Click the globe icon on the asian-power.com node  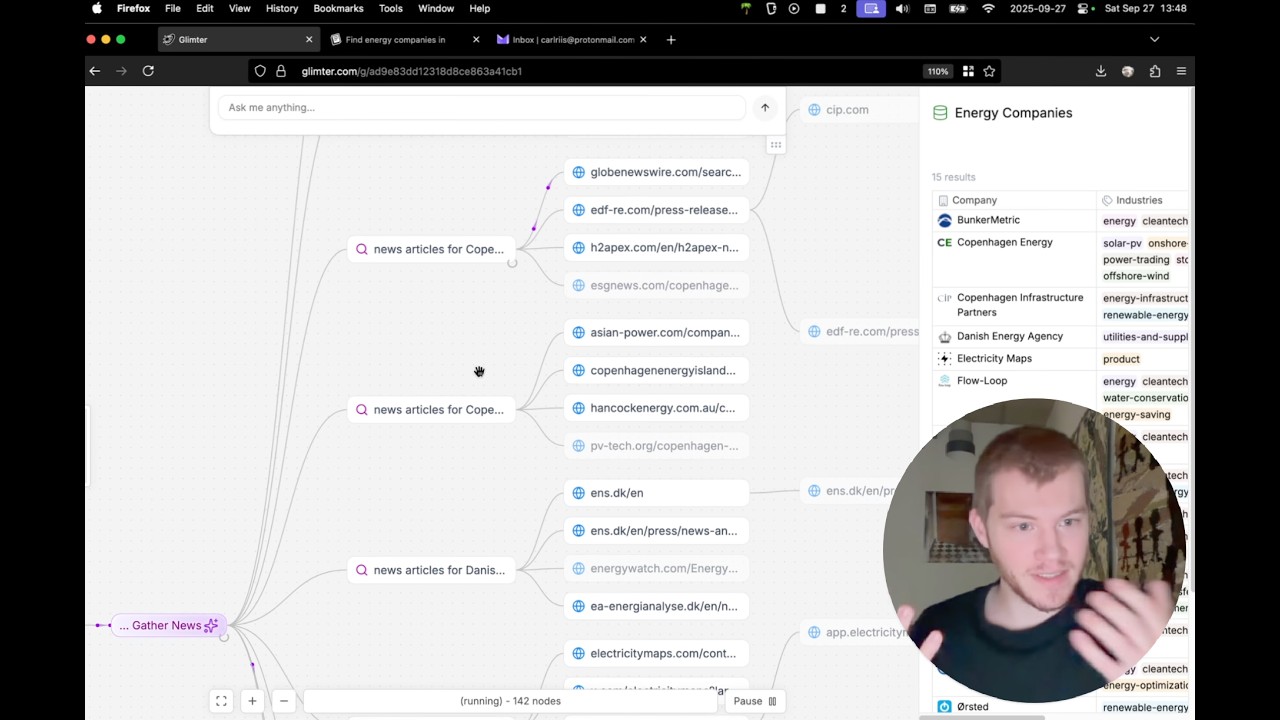[578, 332]
